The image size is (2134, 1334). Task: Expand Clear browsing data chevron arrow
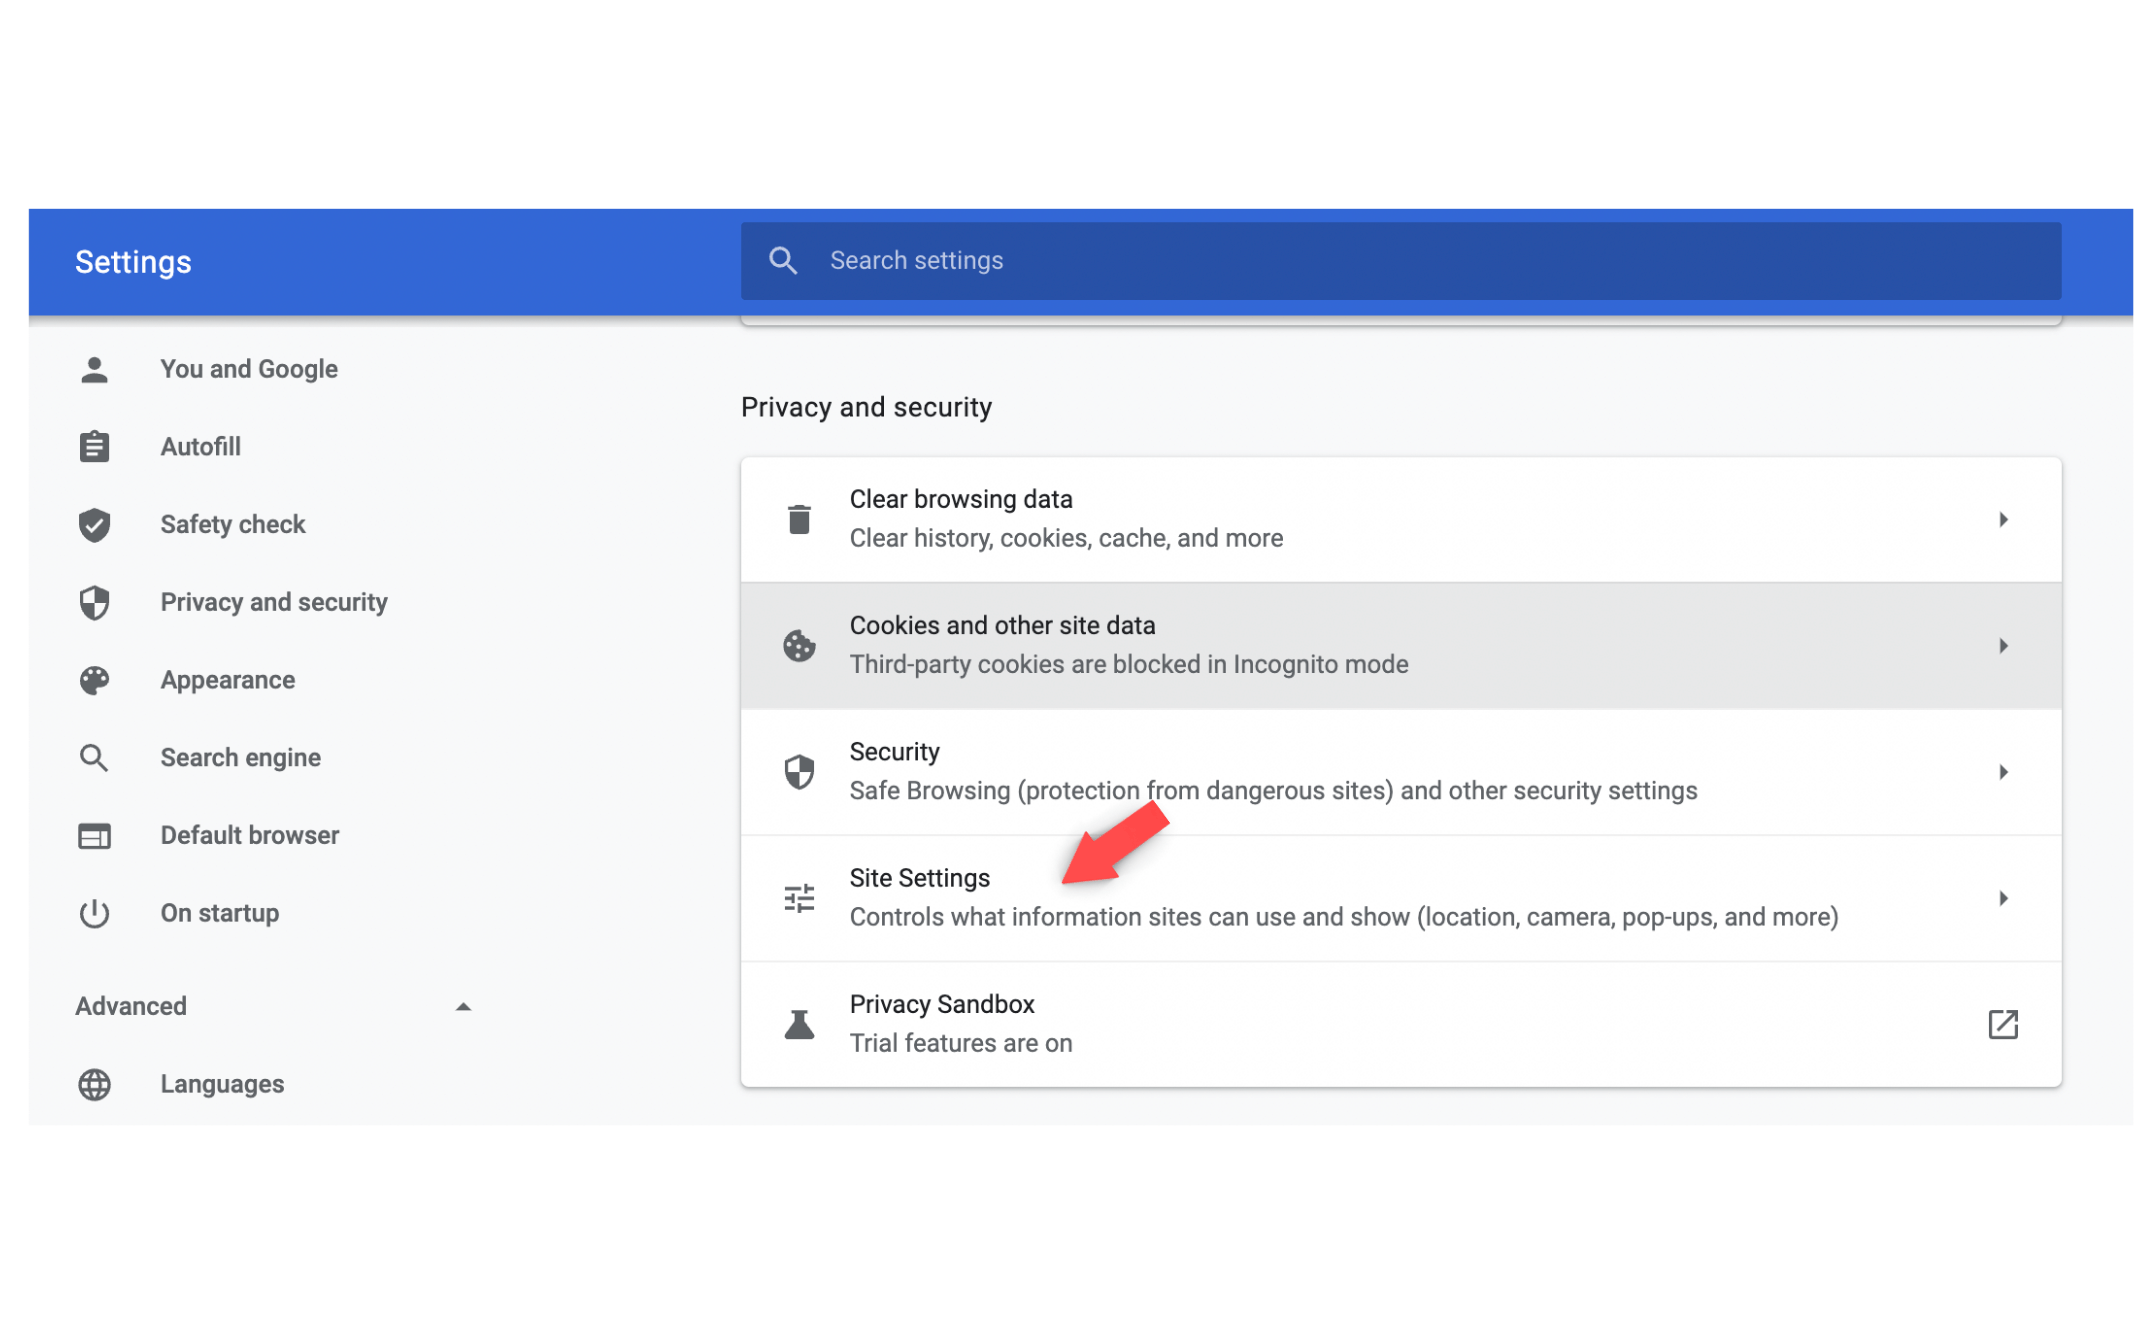pyautogui.click(x=2002, y=519)
